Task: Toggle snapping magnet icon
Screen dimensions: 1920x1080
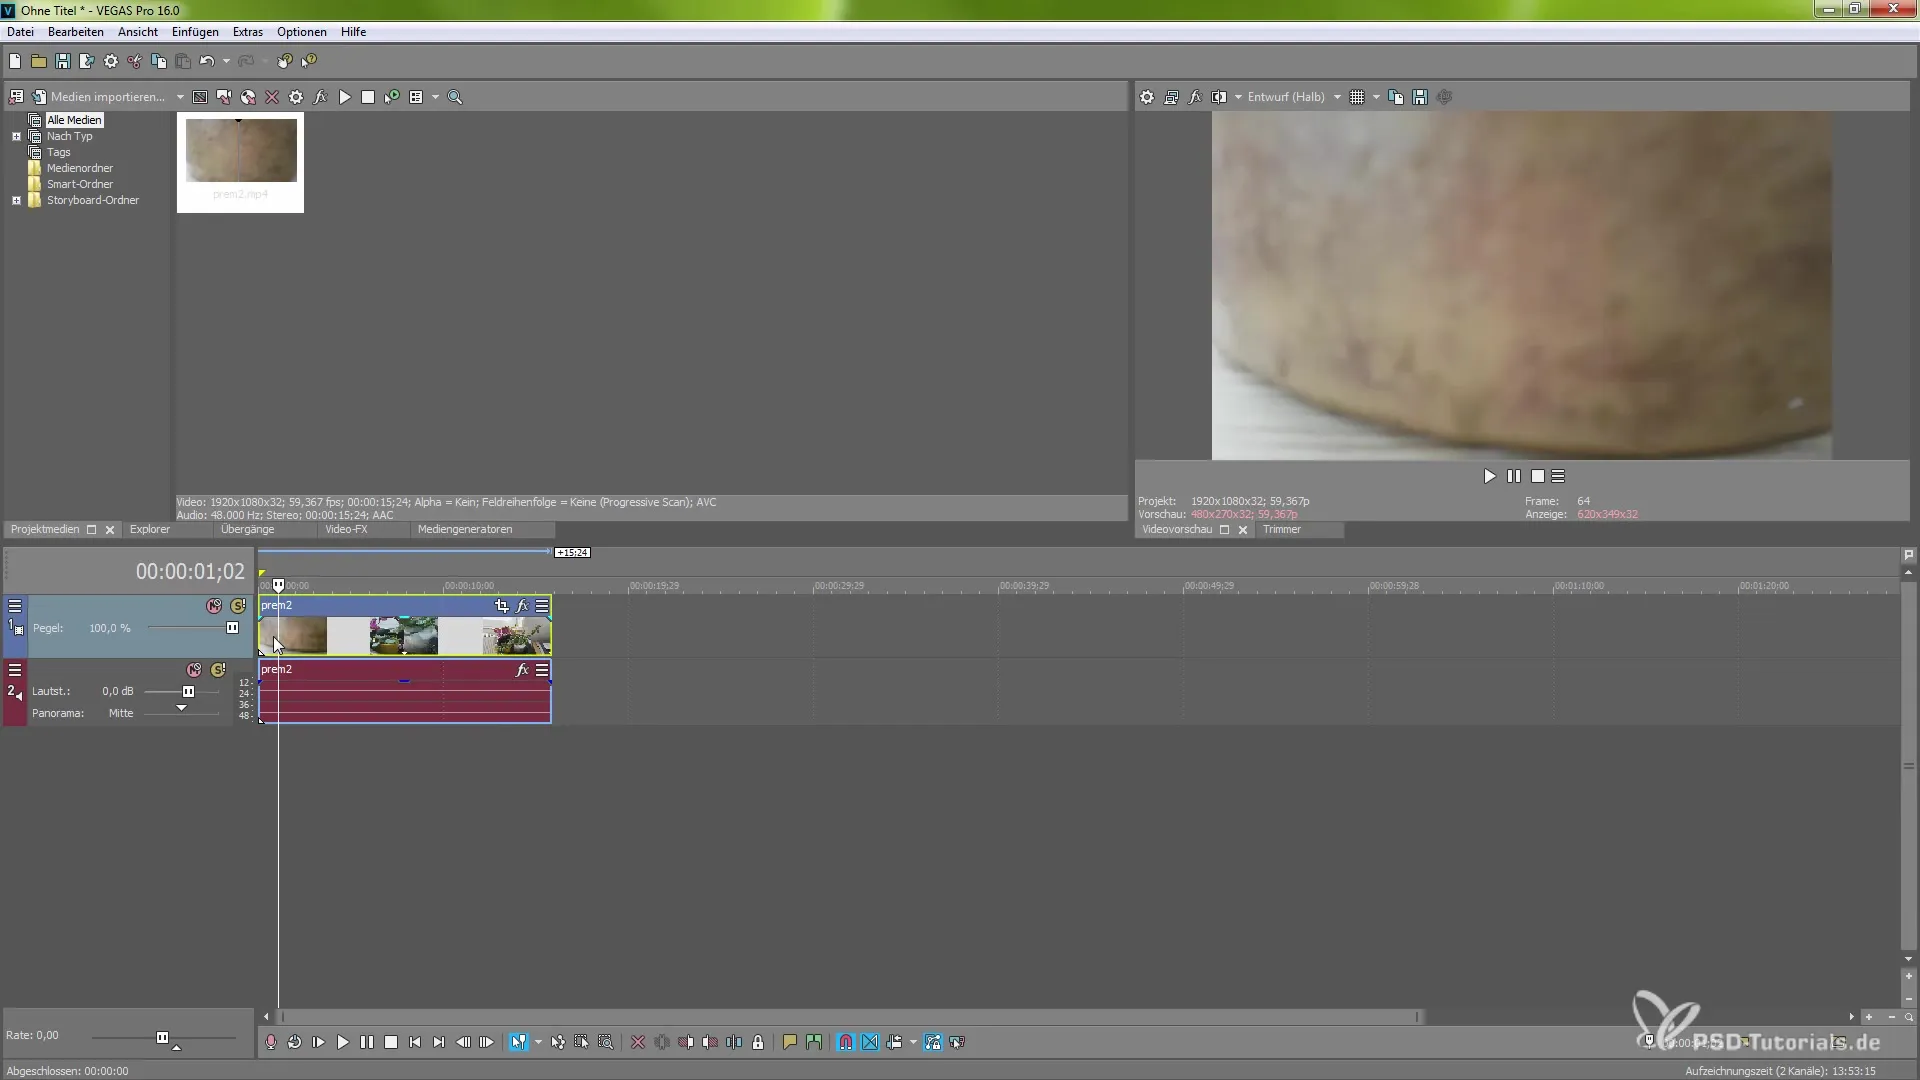Action: point(846,1042)
